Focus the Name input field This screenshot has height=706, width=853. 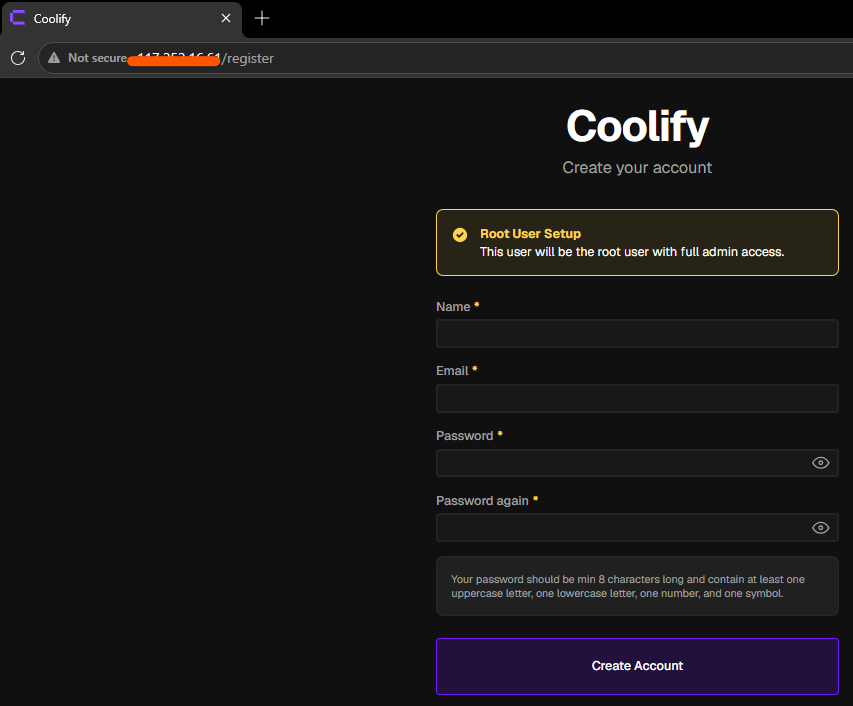(x=637, y=333)
